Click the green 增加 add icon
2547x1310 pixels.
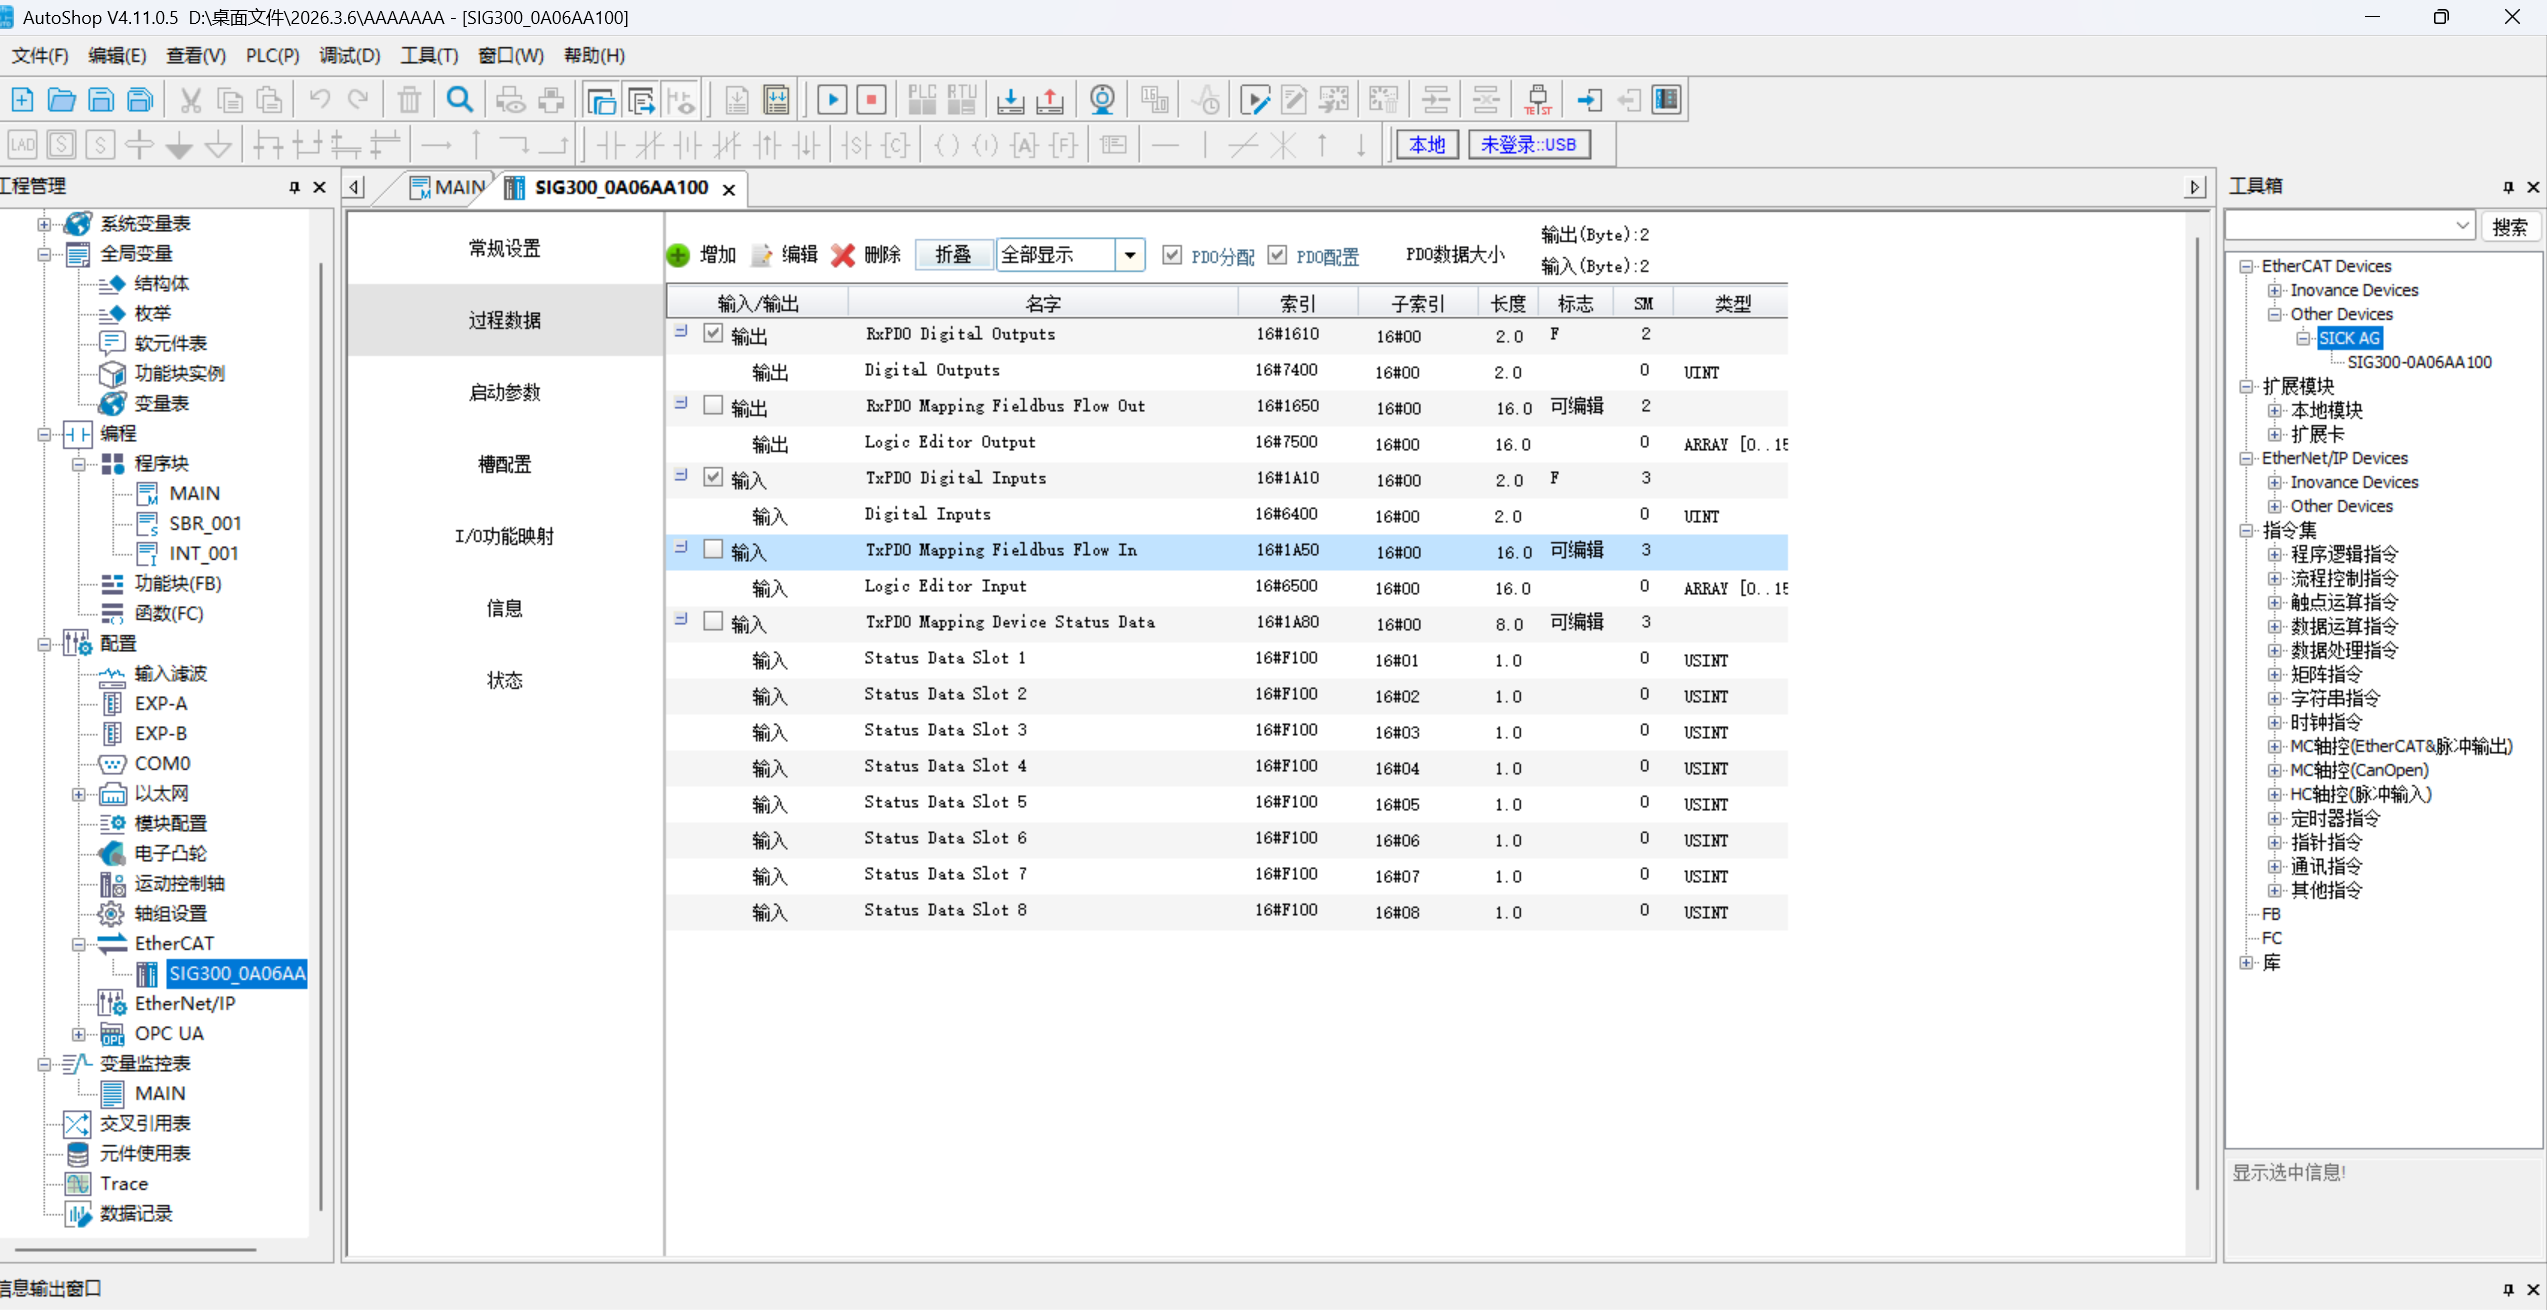tap(678, 255)
